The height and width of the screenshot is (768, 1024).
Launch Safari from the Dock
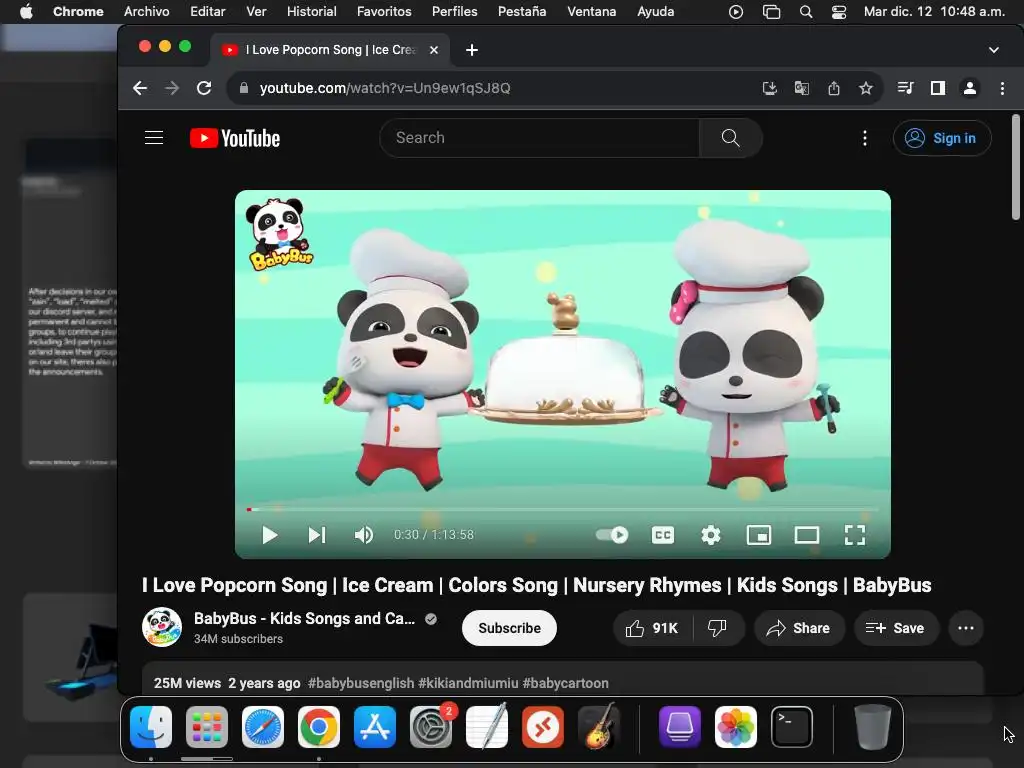[263, 727]
